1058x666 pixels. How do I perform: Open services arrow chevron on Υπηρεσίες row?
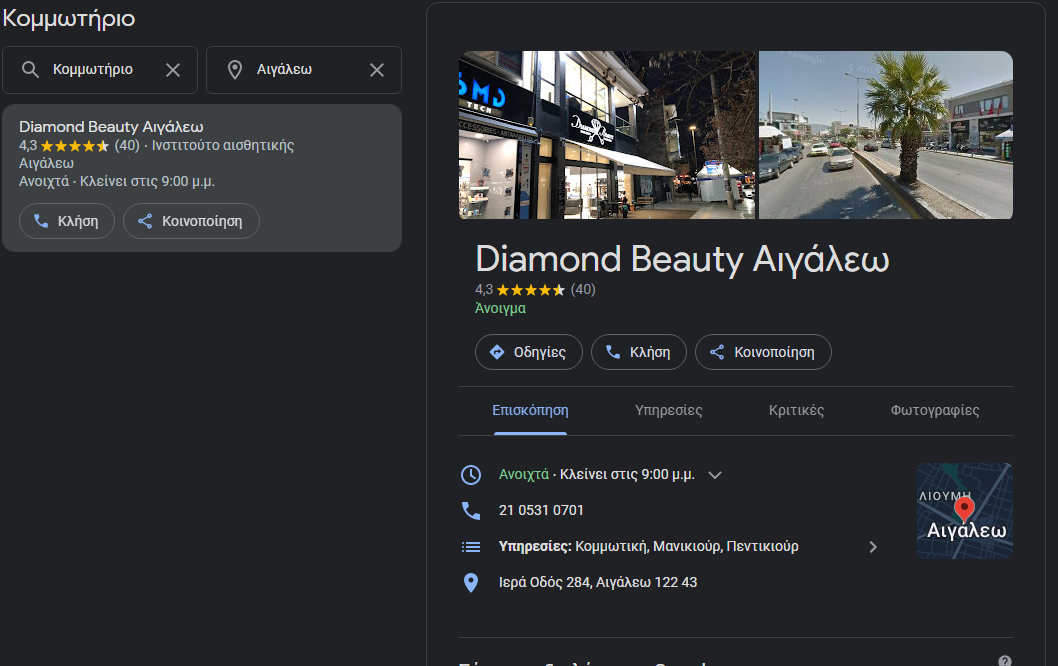(x=873, y=547)
